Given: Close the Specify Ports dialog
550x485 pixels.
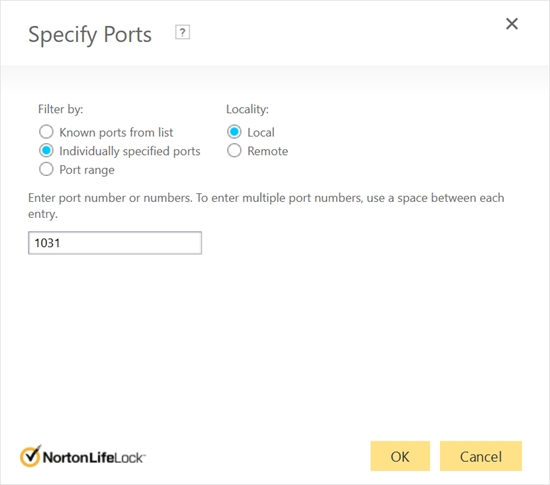Looking at the screenshot, I should pyautogui.click(x=512, y=24).
